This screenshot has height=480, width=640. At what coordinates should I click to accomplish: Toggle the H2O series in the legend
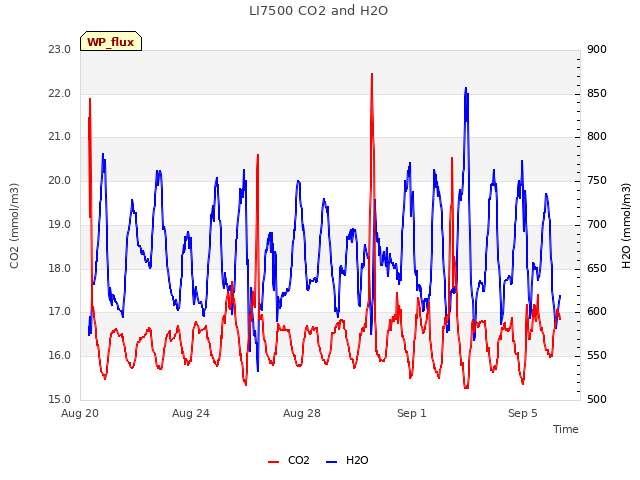347,460
